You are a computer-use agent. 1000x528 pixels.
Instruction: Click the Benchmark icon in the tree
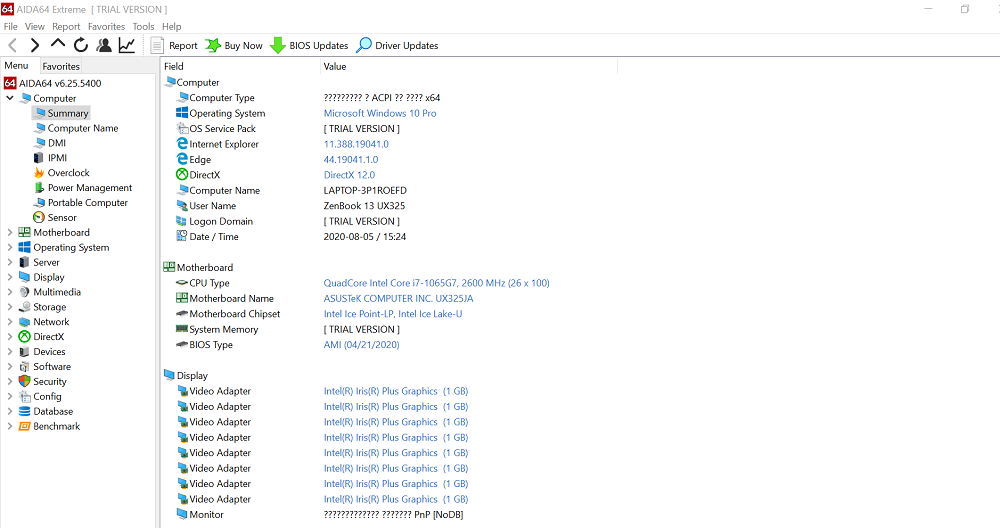[24, 426]
